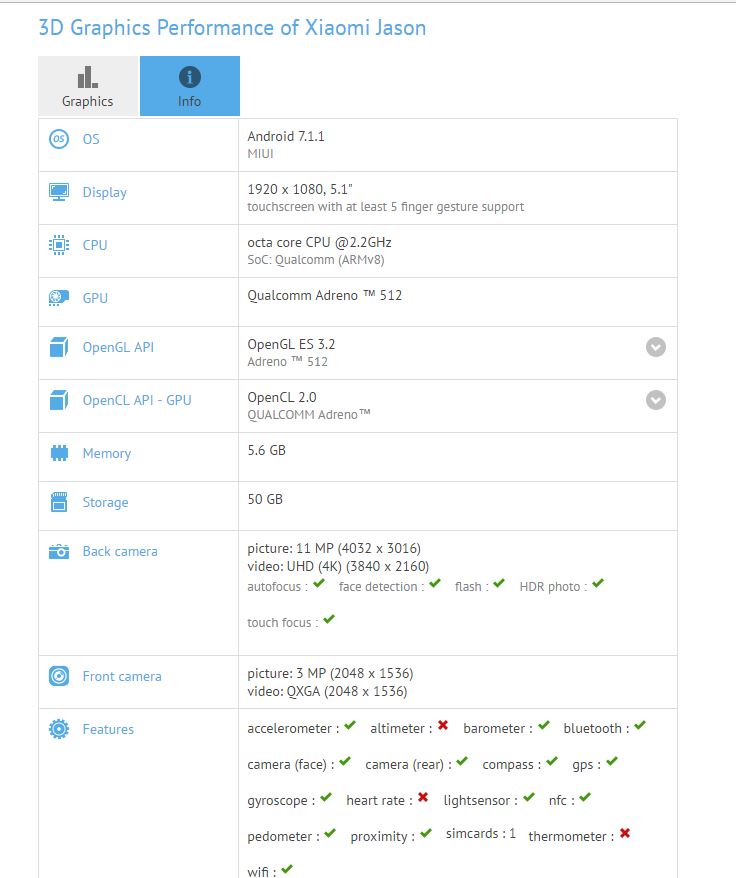The width and height of the screenshot is (736, 878).
Task: Click the gps green check mark
Action: [612, 761]
